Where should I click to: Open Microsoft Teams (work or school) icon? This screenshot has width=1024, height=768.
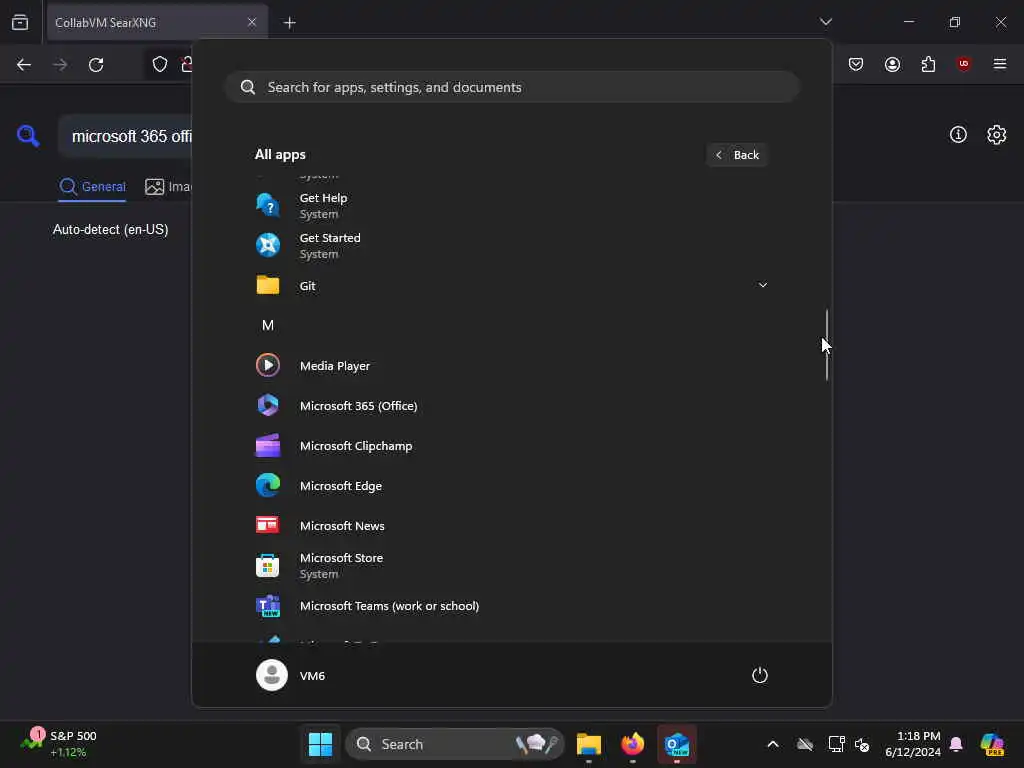pos(268,606)
